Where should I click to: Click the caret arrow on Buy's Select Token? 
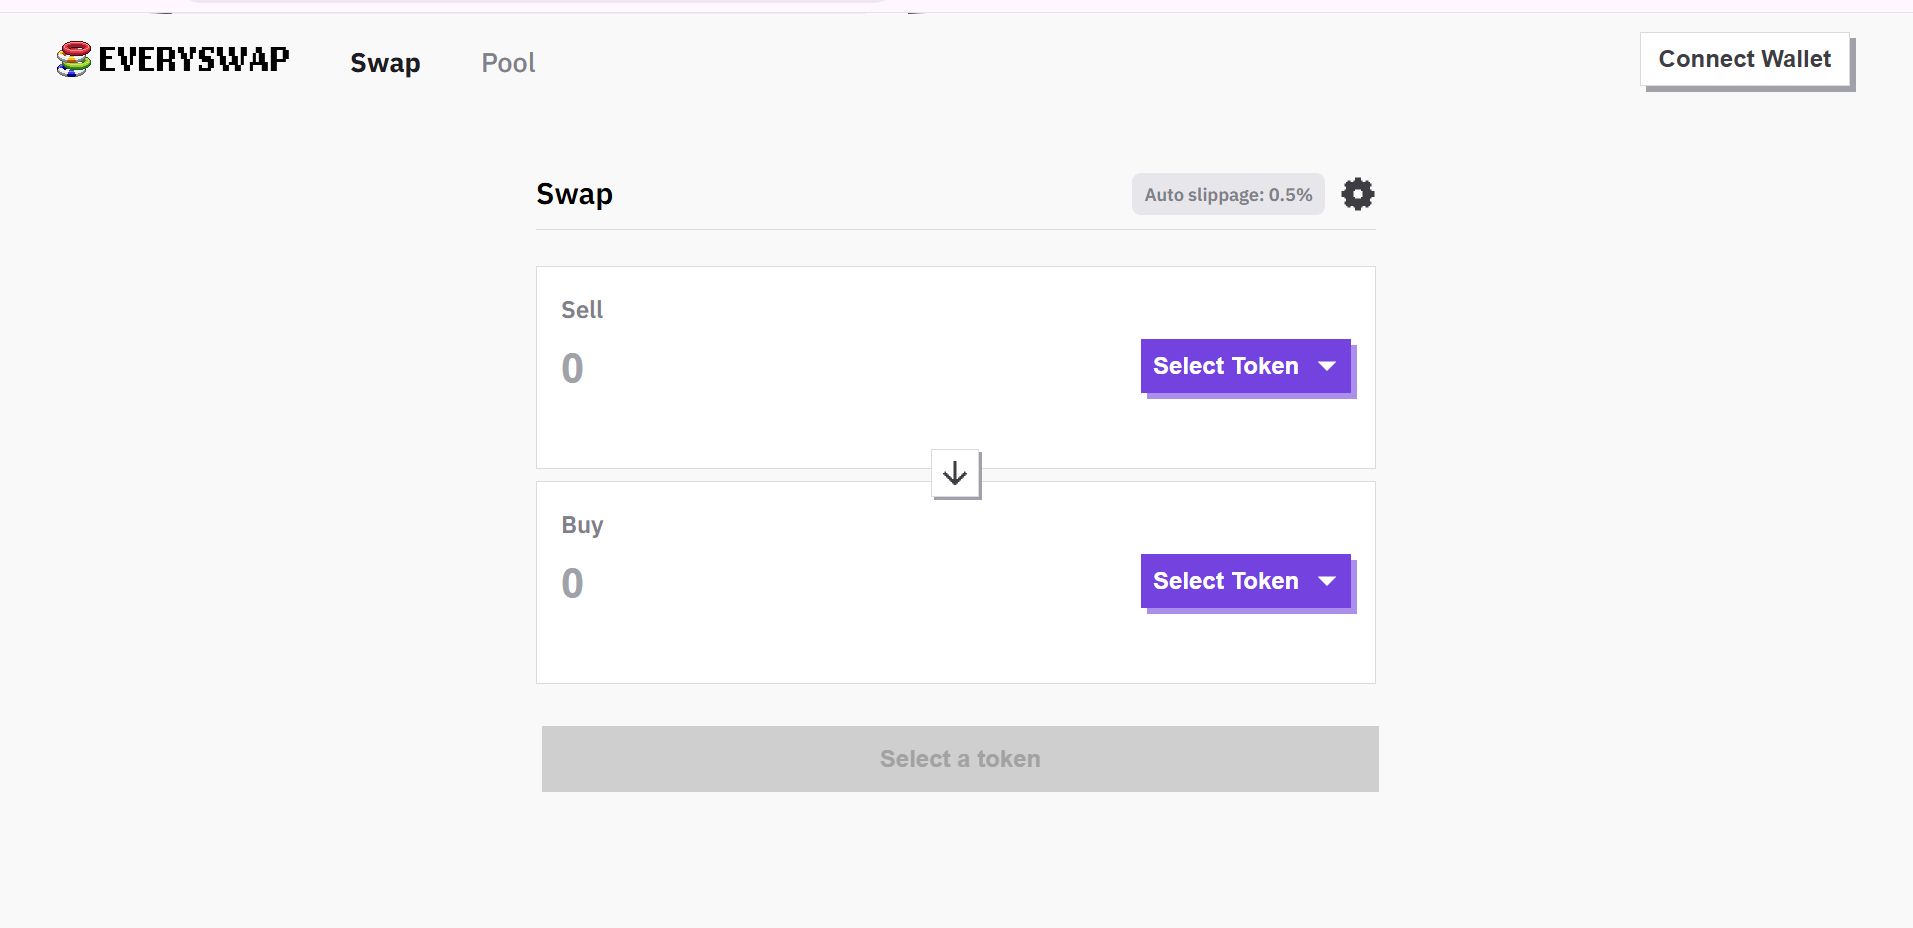[1327, 581]
